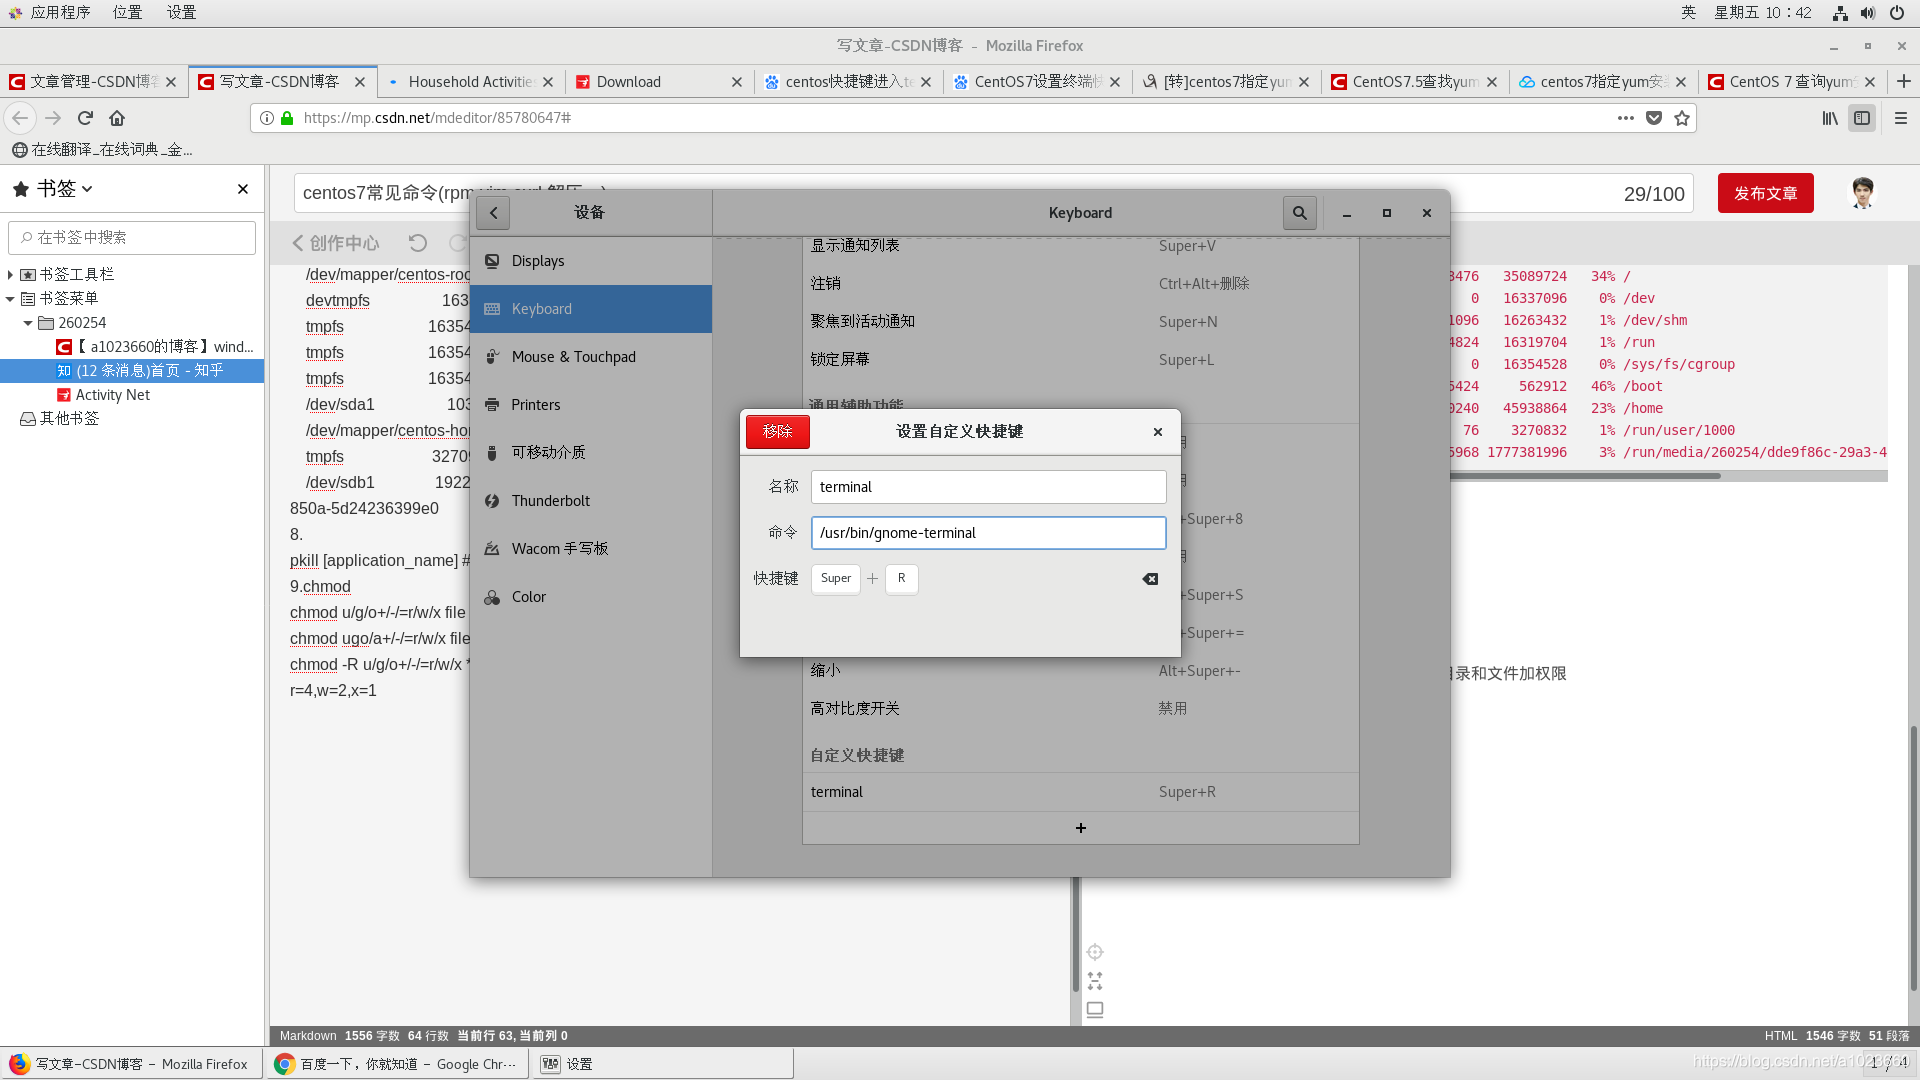Reload the Firefox page
Image resolution: width=1920 pixels, height=1080 pixels.
click(x=85, y=118)
